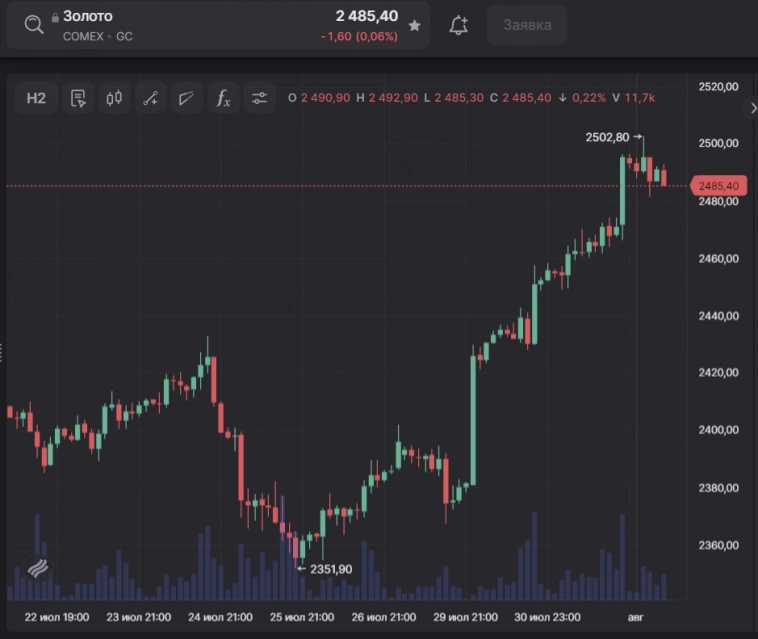Add Золото to favorites with the star
The width and height of the screenshot is (758, 639).
tap(414, 26)
